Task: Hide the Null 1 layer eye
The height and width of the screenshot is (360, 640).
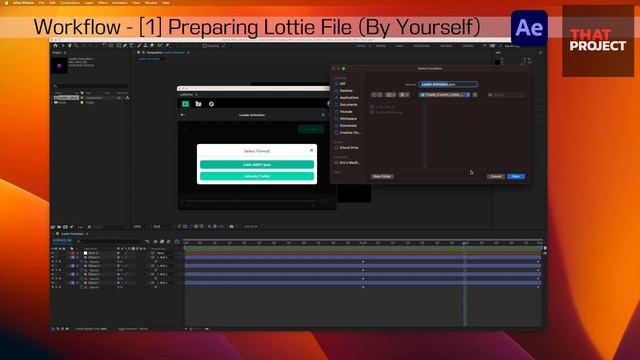Action: 53,253
